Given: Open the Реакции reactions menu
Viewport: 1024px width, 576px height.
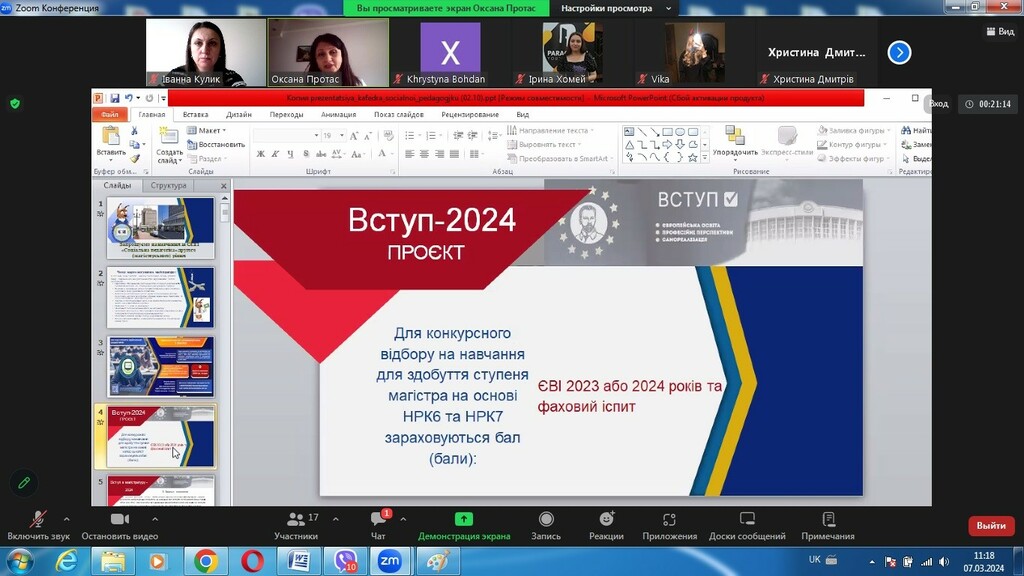Looking at the screenshot, I should point(606,520).
